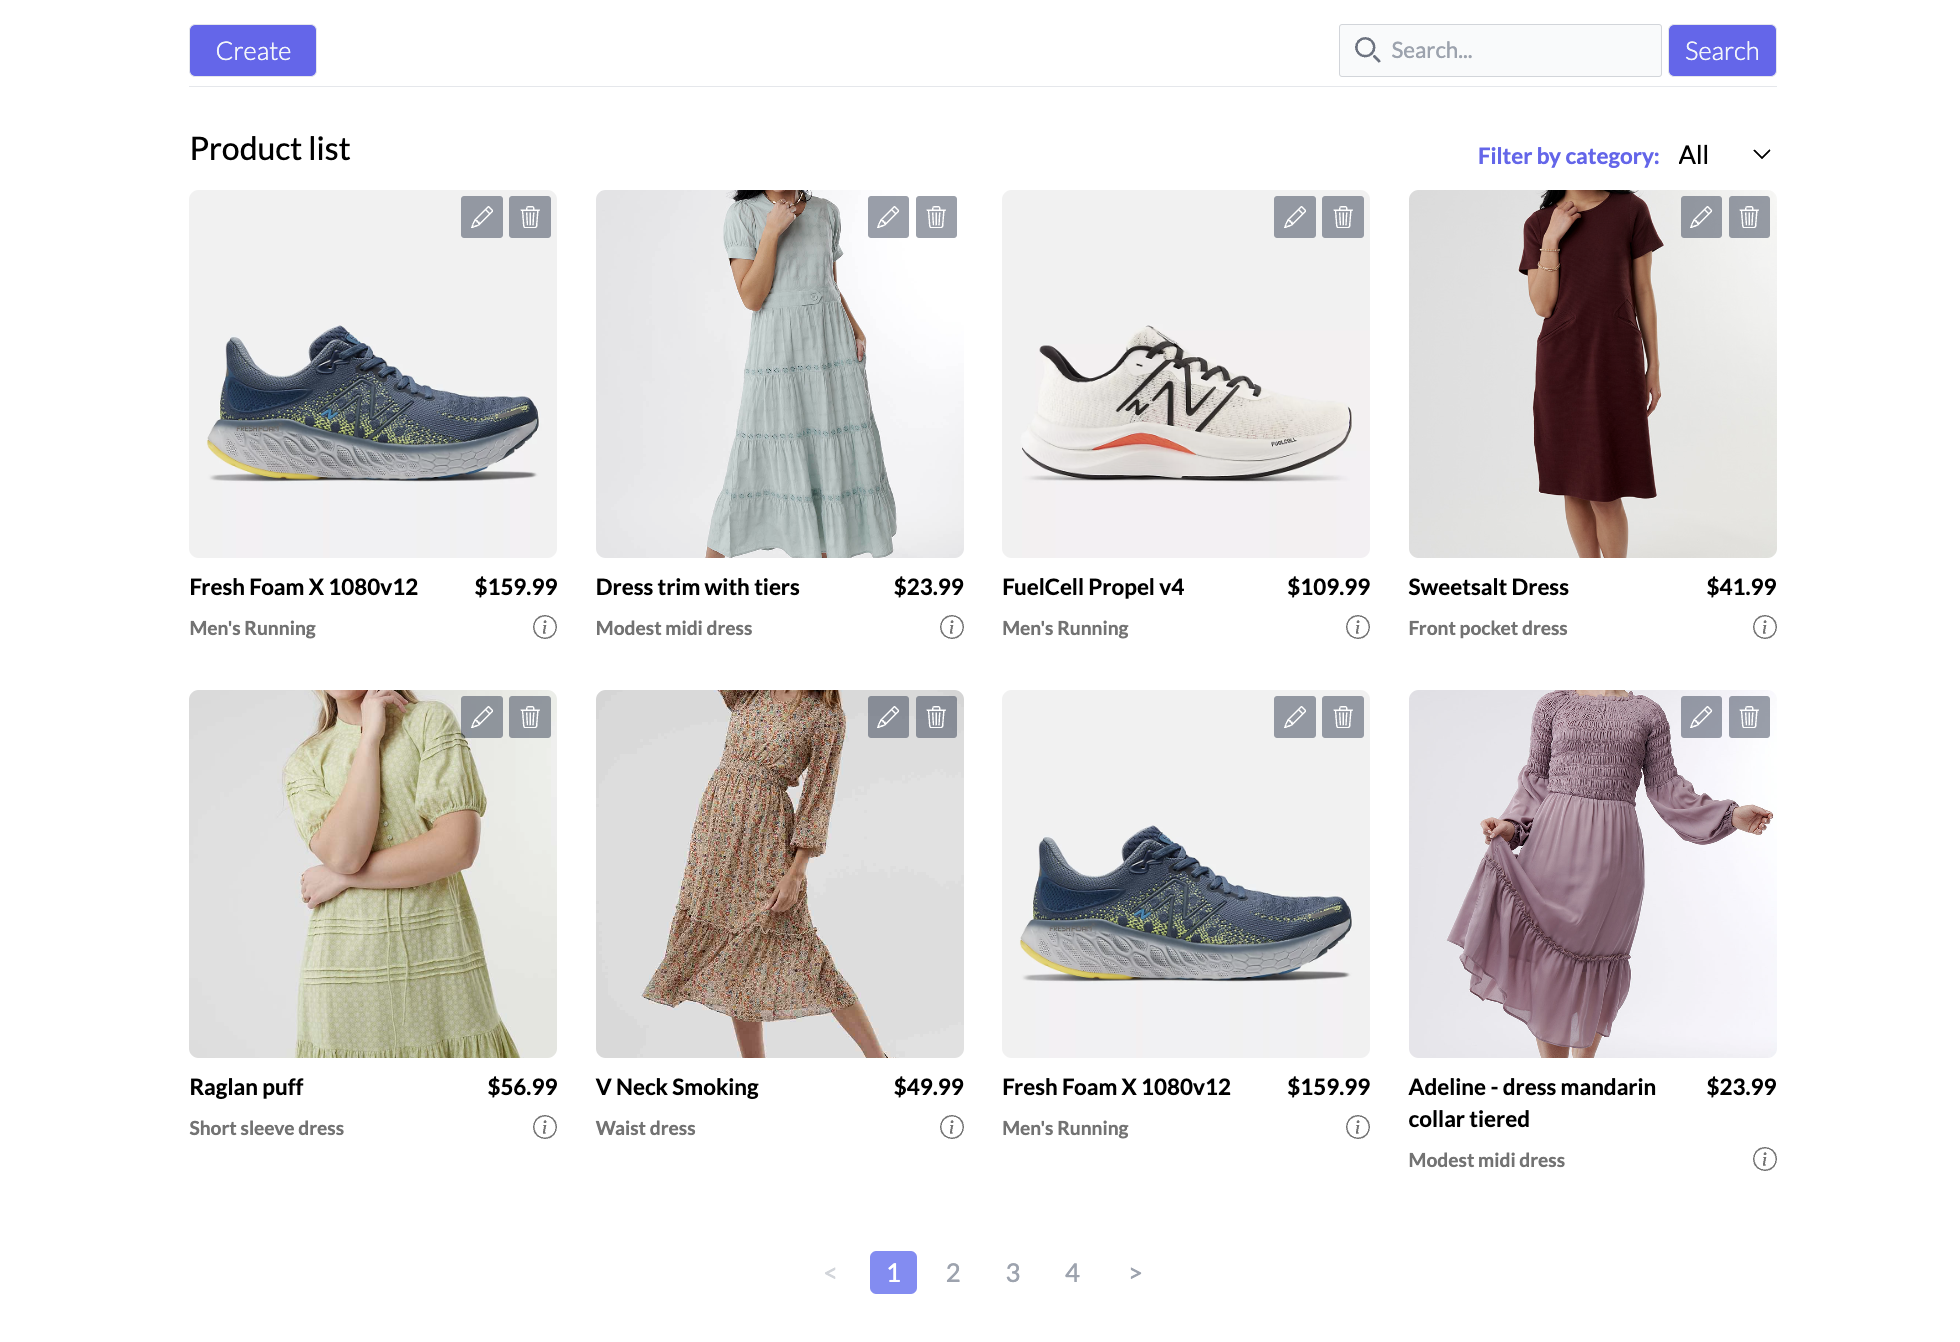
Task: Show info for the Raglan puff dress
Action: coord(544,1127)
